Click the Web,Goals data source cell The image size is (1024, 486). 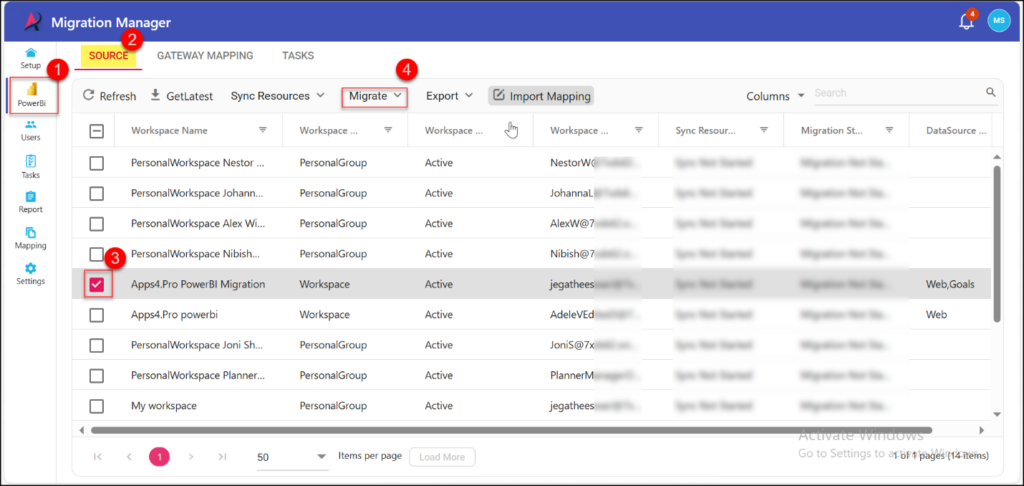click(x=950, y=284)
